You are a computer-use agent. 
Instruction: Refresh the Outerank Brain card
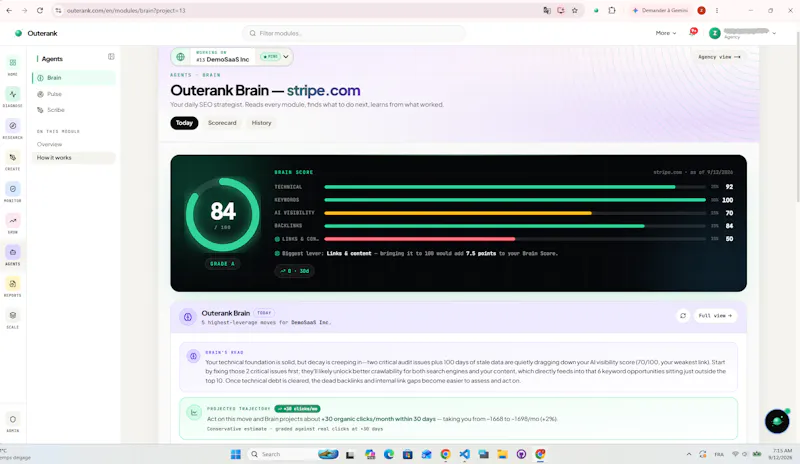[683, 316]
